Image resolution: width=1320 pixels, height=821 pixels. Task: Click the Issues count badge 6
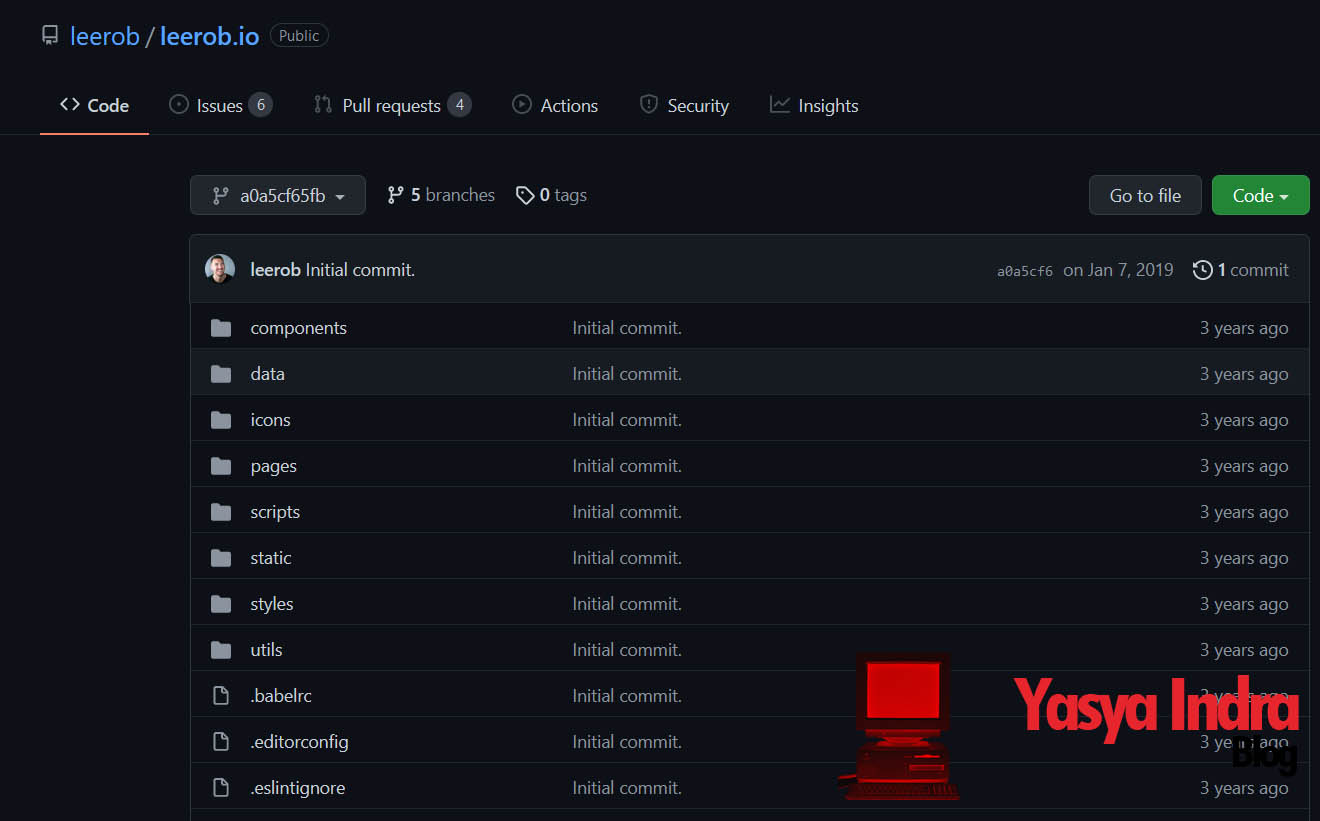260,105
